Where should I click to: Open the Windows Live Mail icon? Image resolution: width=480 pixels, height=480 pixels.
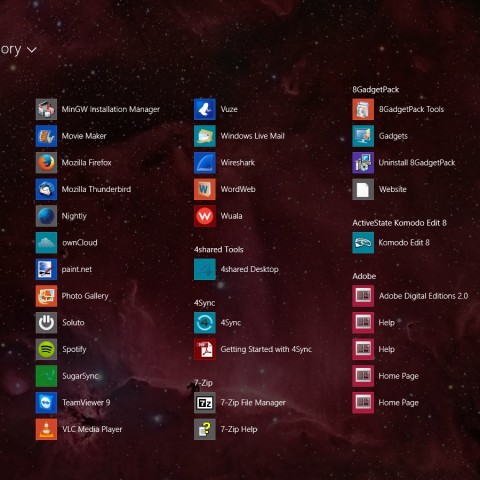(x=205, y=136)
